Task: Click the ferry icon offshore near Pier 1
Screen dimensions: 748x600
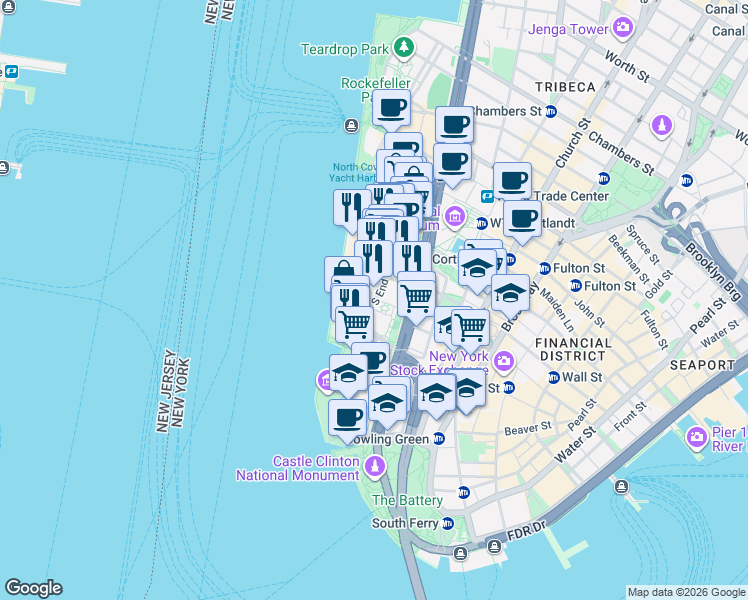Action: 621,486
